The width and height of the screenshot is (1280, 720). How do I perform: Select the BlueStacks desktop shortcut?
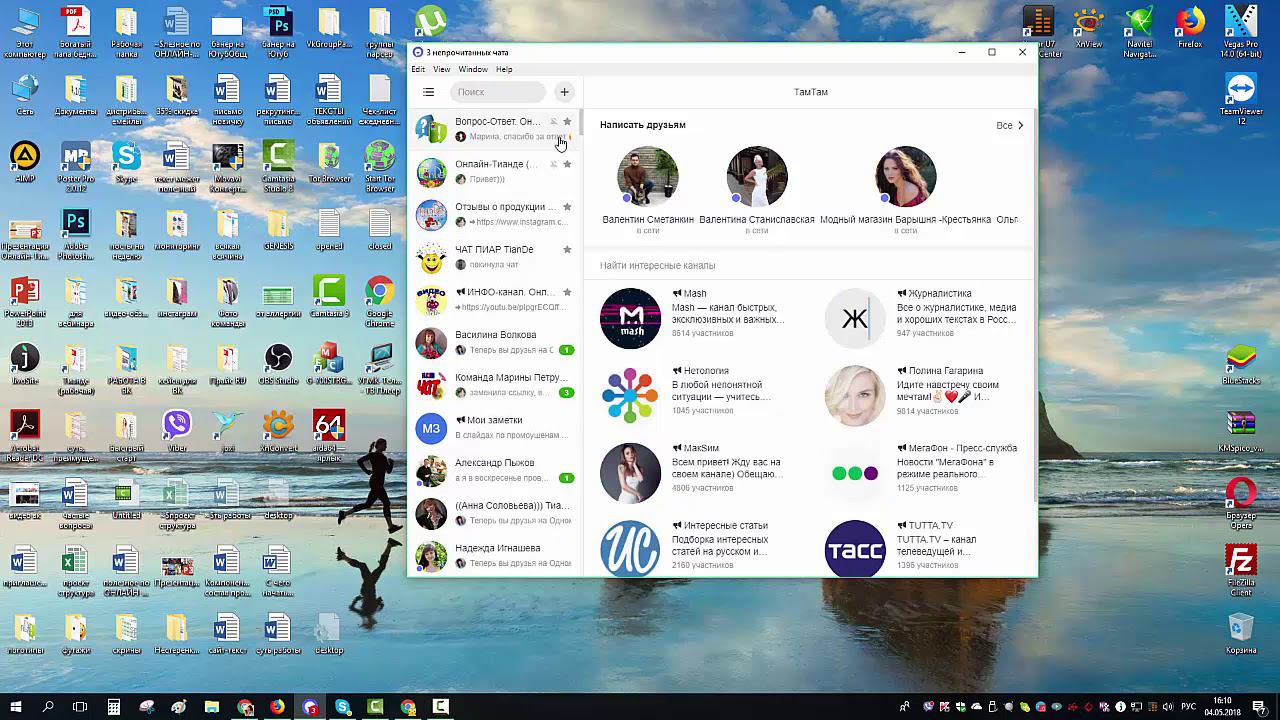pyautogui.click(x=1241, y=365)
